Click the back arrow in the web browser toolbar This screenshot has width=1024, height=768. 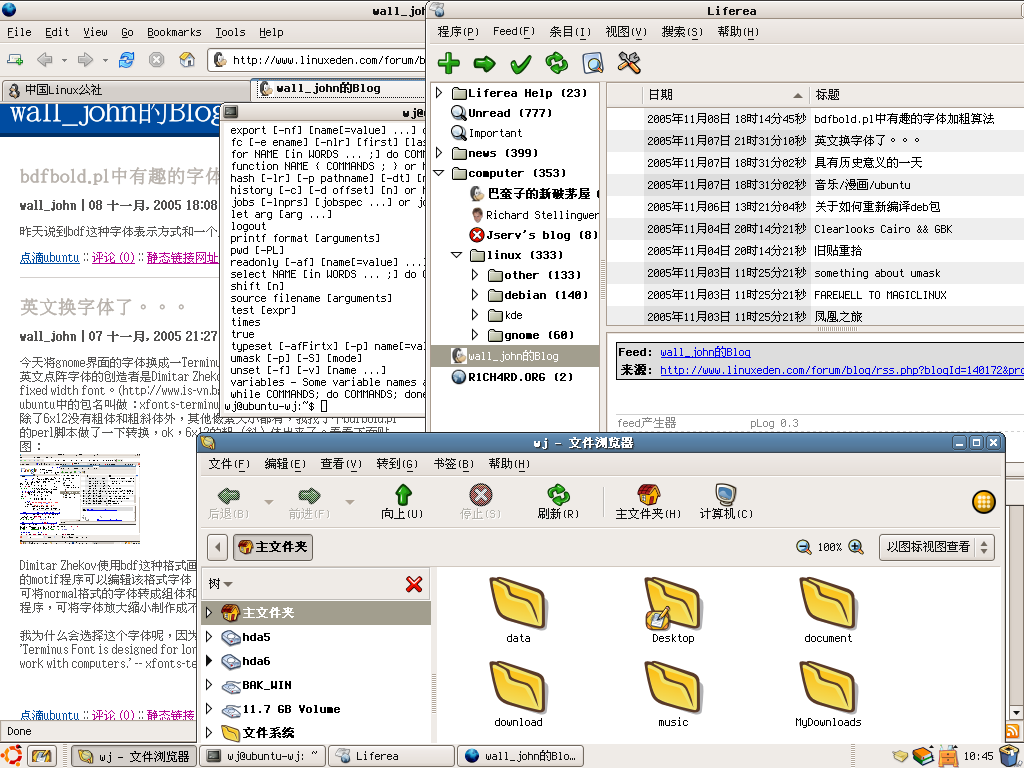[x=44, y=60]
